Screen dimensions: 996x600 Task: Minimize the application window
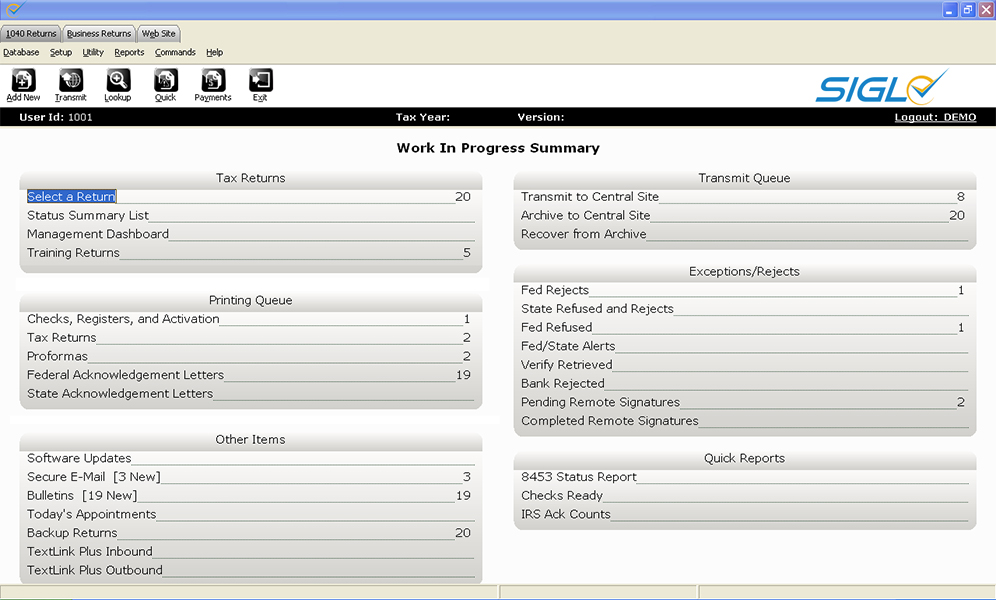point(949,10)
